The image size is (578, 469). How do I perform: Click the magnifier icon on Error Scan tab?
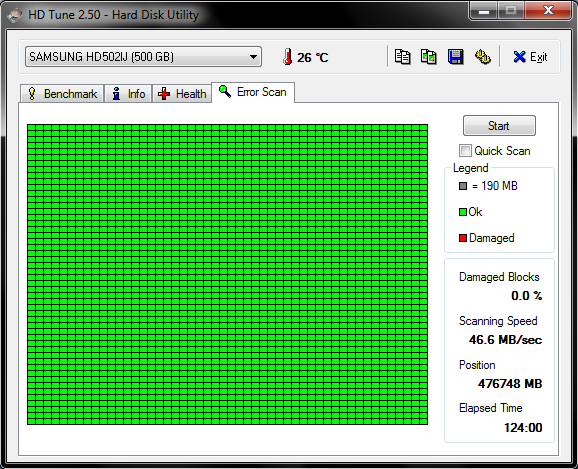[x=224, y=91]
